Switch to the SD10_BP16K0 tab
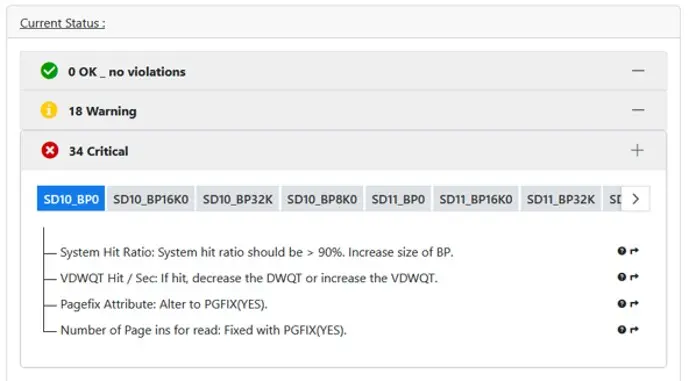689x381 pixels. point(151,199)
